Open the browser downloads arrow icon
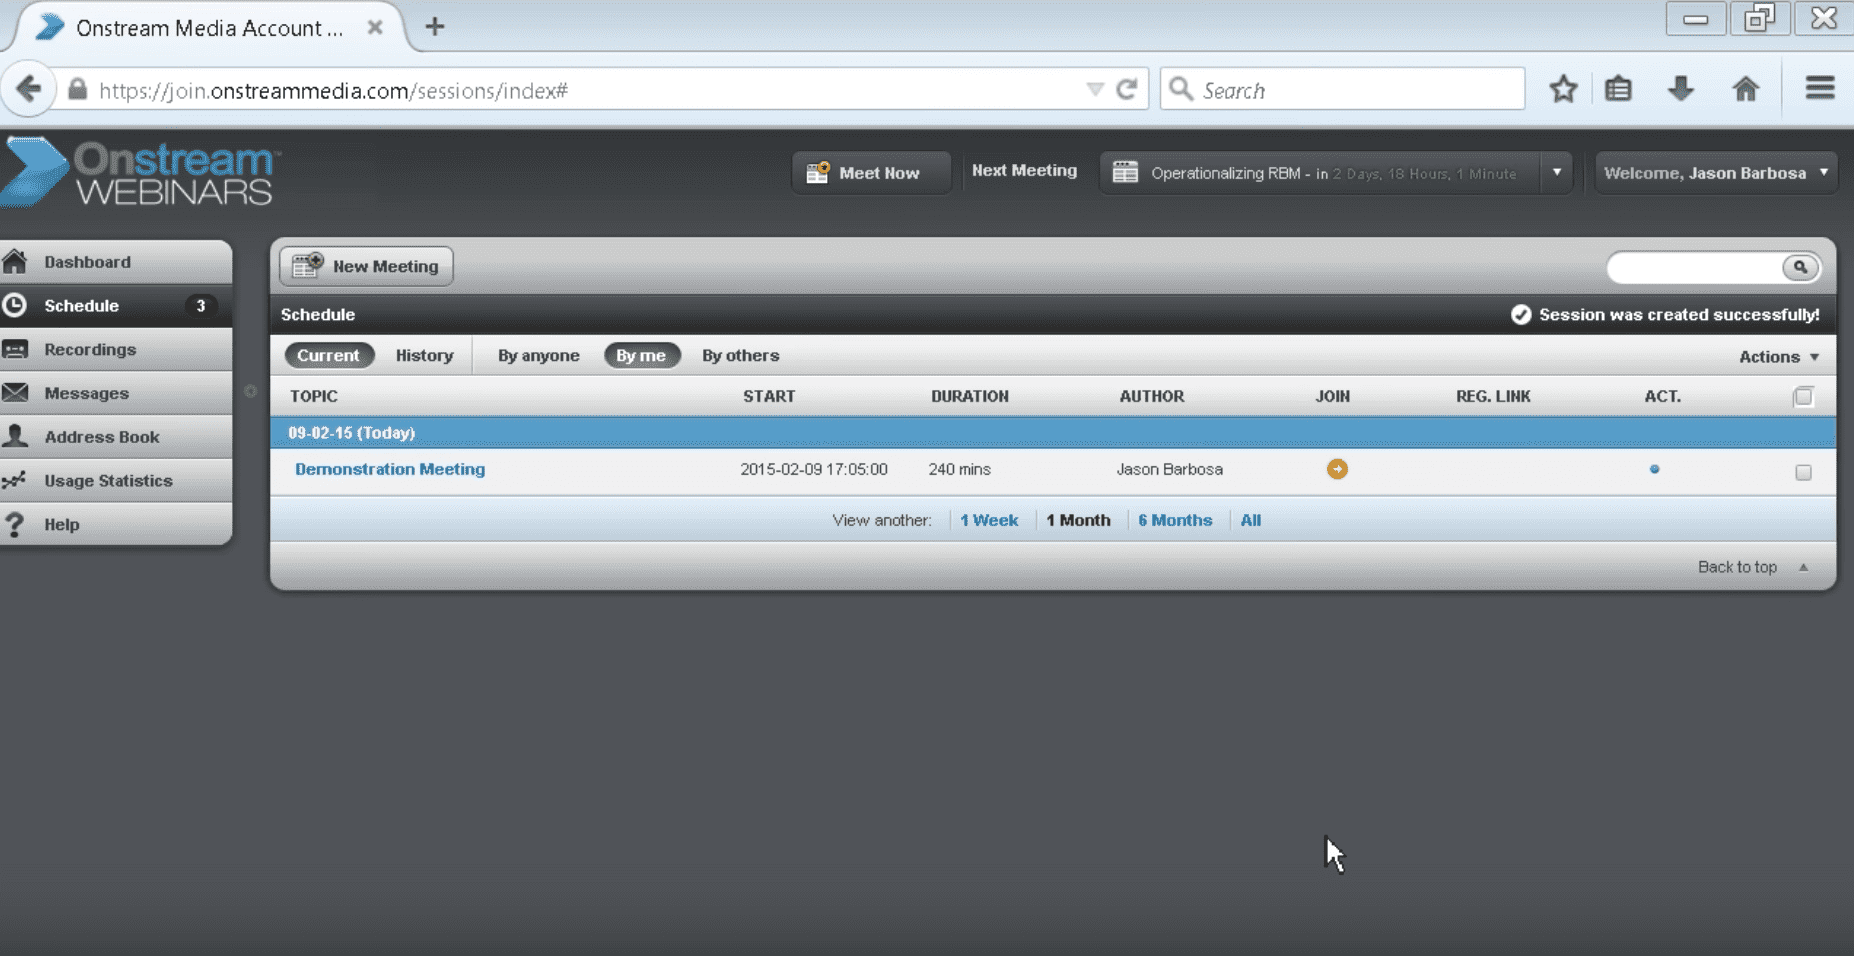The width and height of the screenshot is (1854, 956). click(x=1681, y=90)
